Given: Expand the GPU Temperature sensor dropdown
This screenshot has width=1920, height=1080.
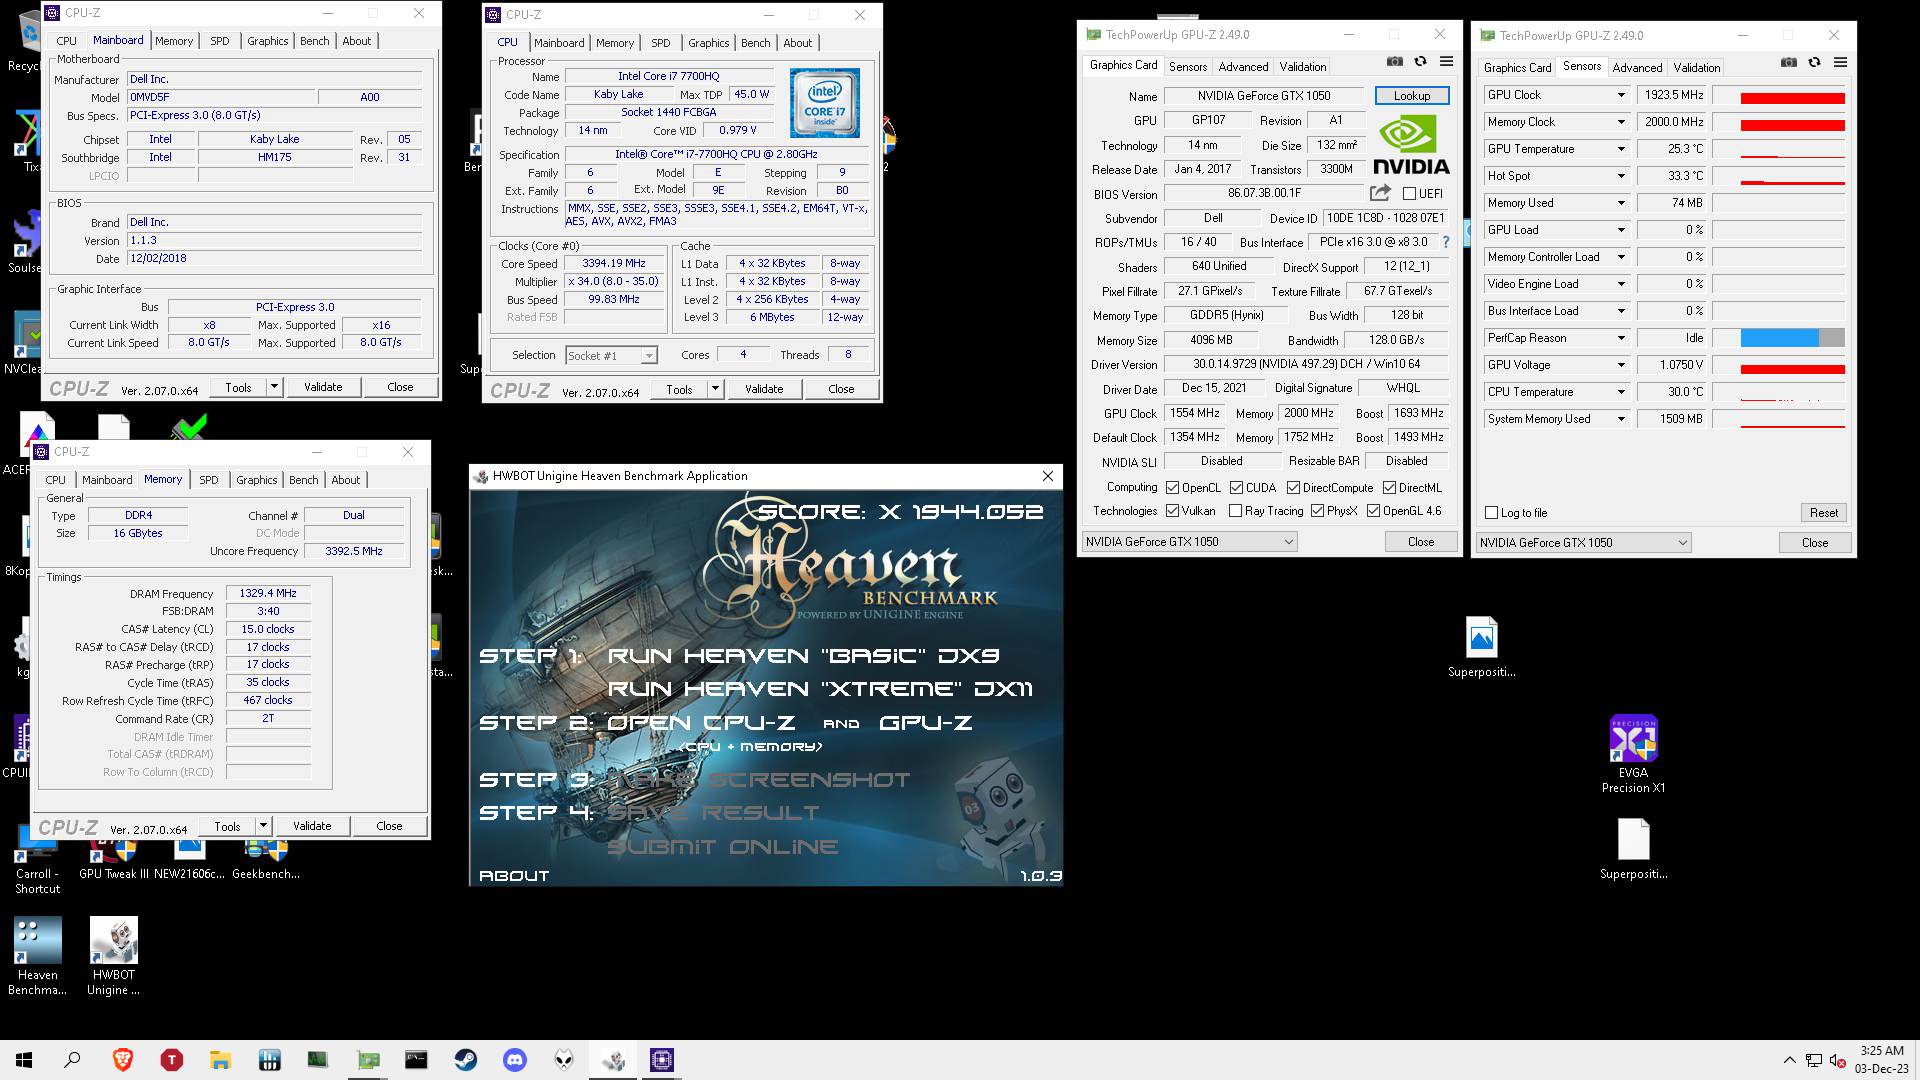Looking at the screenshot, I should click(1621, 149).
